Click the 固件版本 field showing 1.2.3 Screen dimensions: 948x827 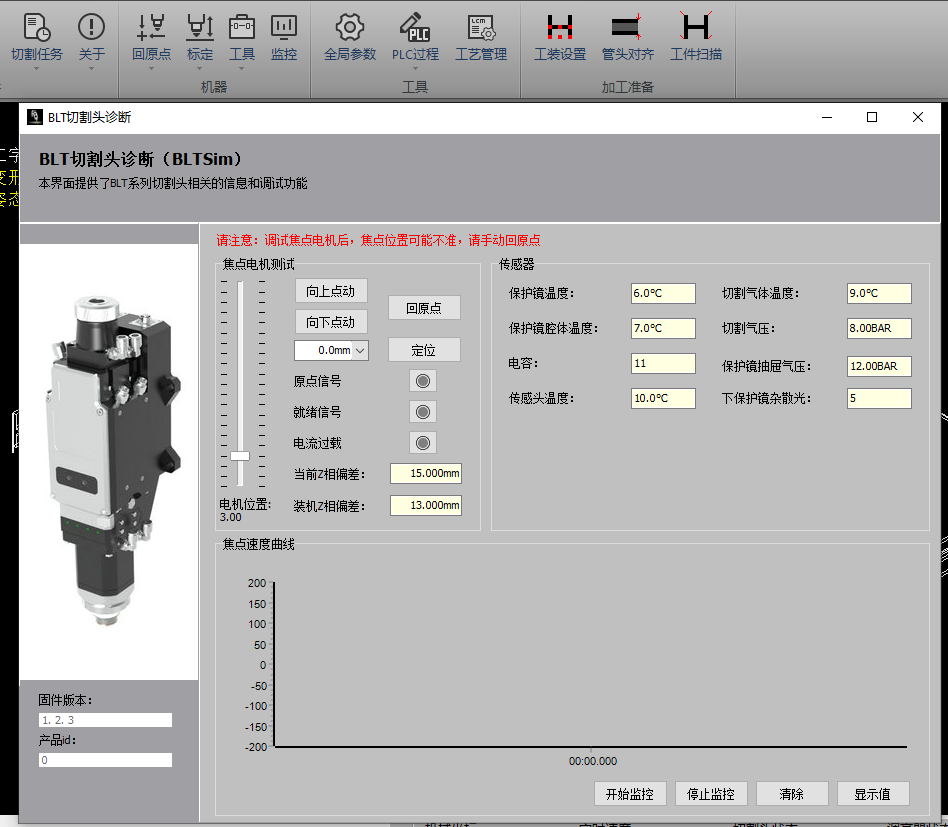coord(105,720)
